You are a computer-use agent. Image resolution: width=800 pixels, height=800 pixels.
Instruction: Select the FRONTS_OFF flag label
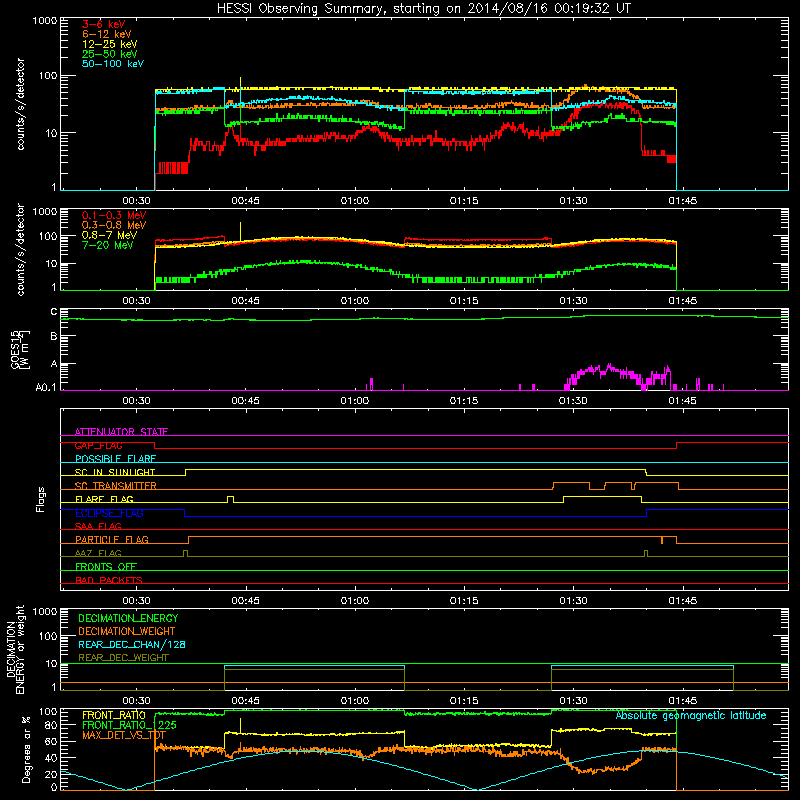(x=106, y=566)
